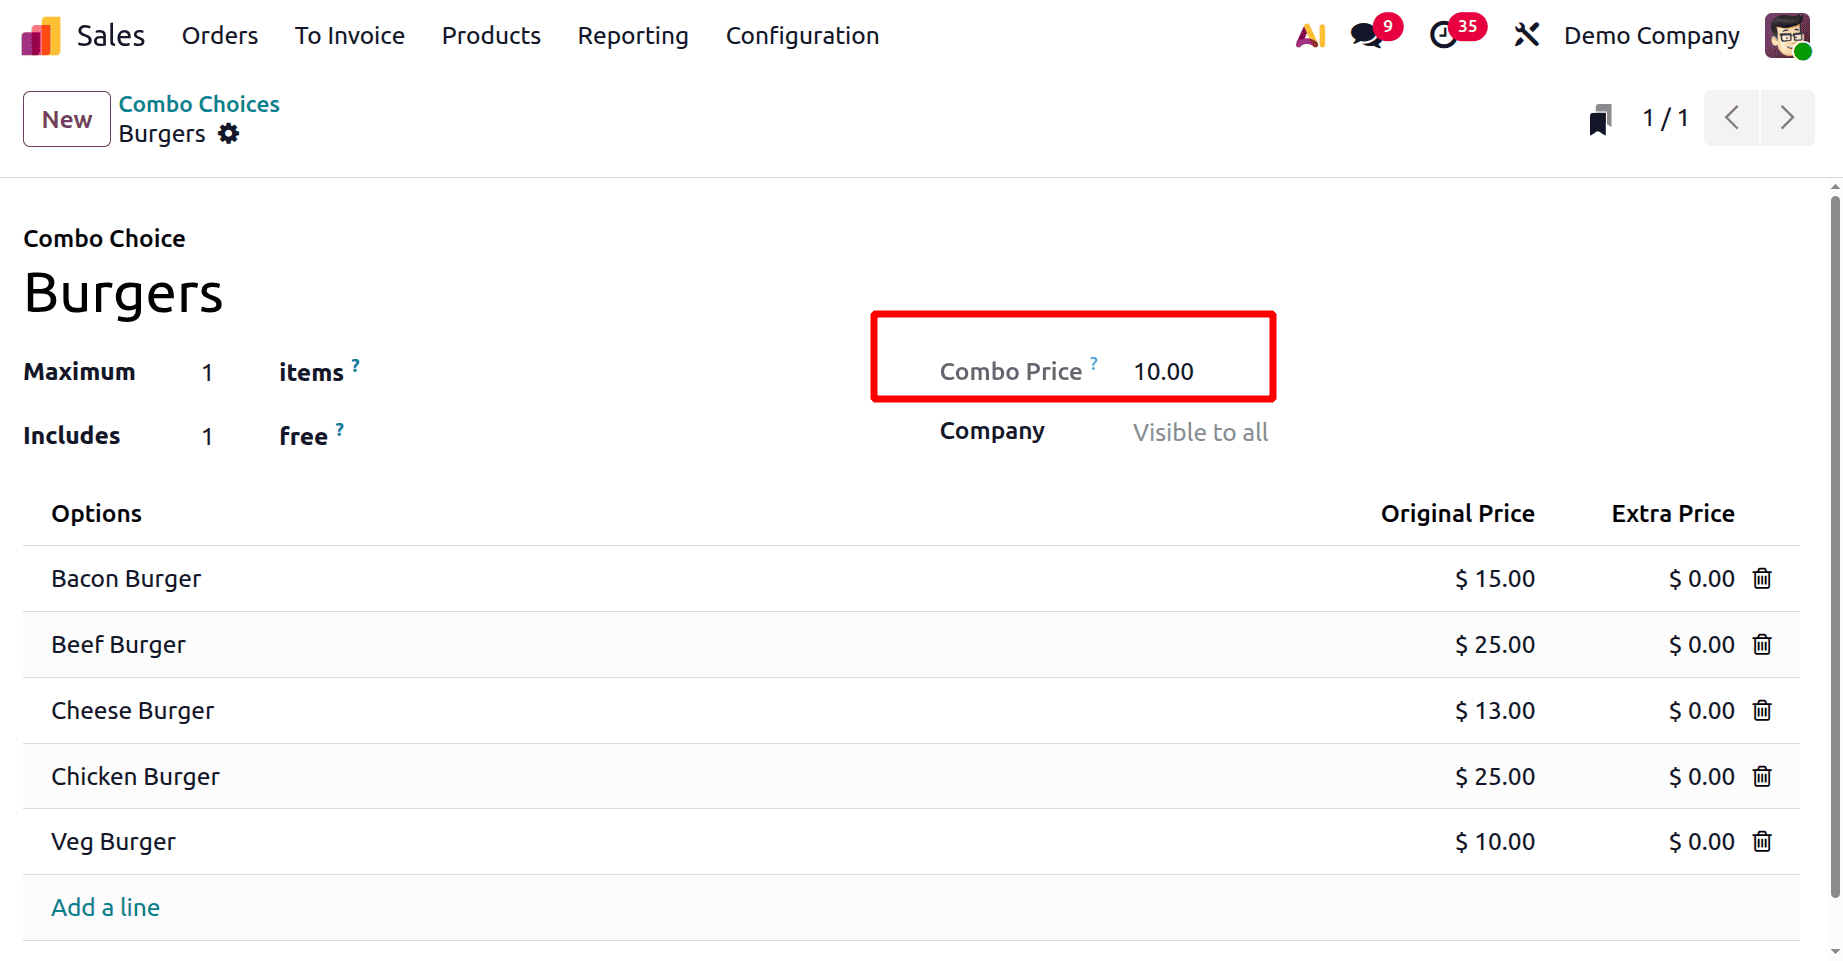Delete the Bacon Burger line item
Viewport: 1843px width, 961px height.
pos(1762,578)
